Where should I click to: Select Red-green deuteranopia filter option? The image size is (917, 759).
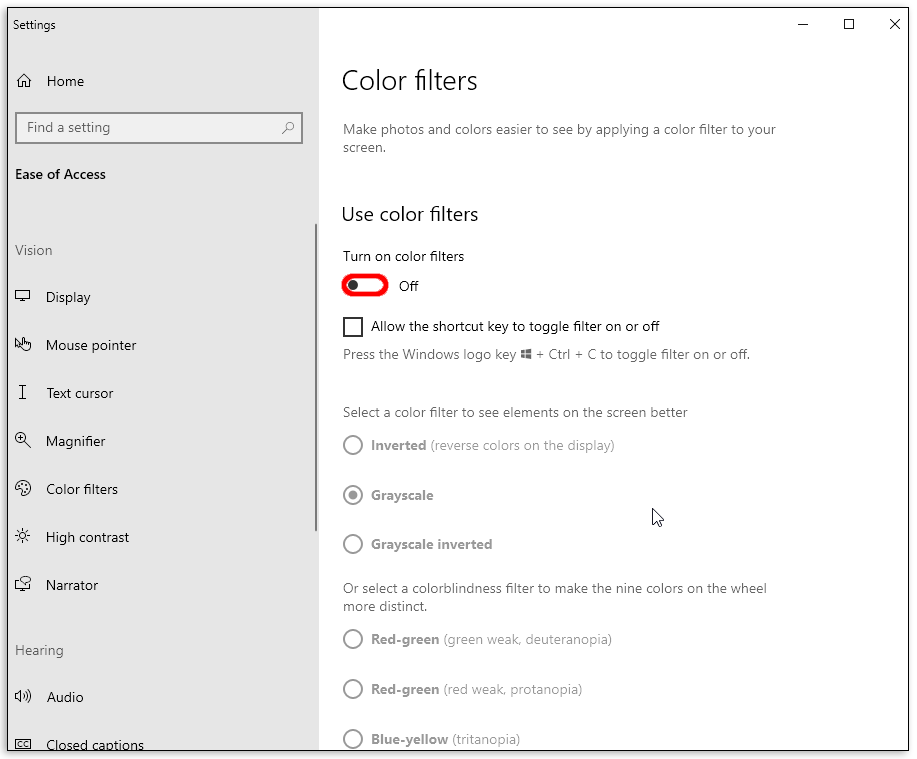click(353, 640)
